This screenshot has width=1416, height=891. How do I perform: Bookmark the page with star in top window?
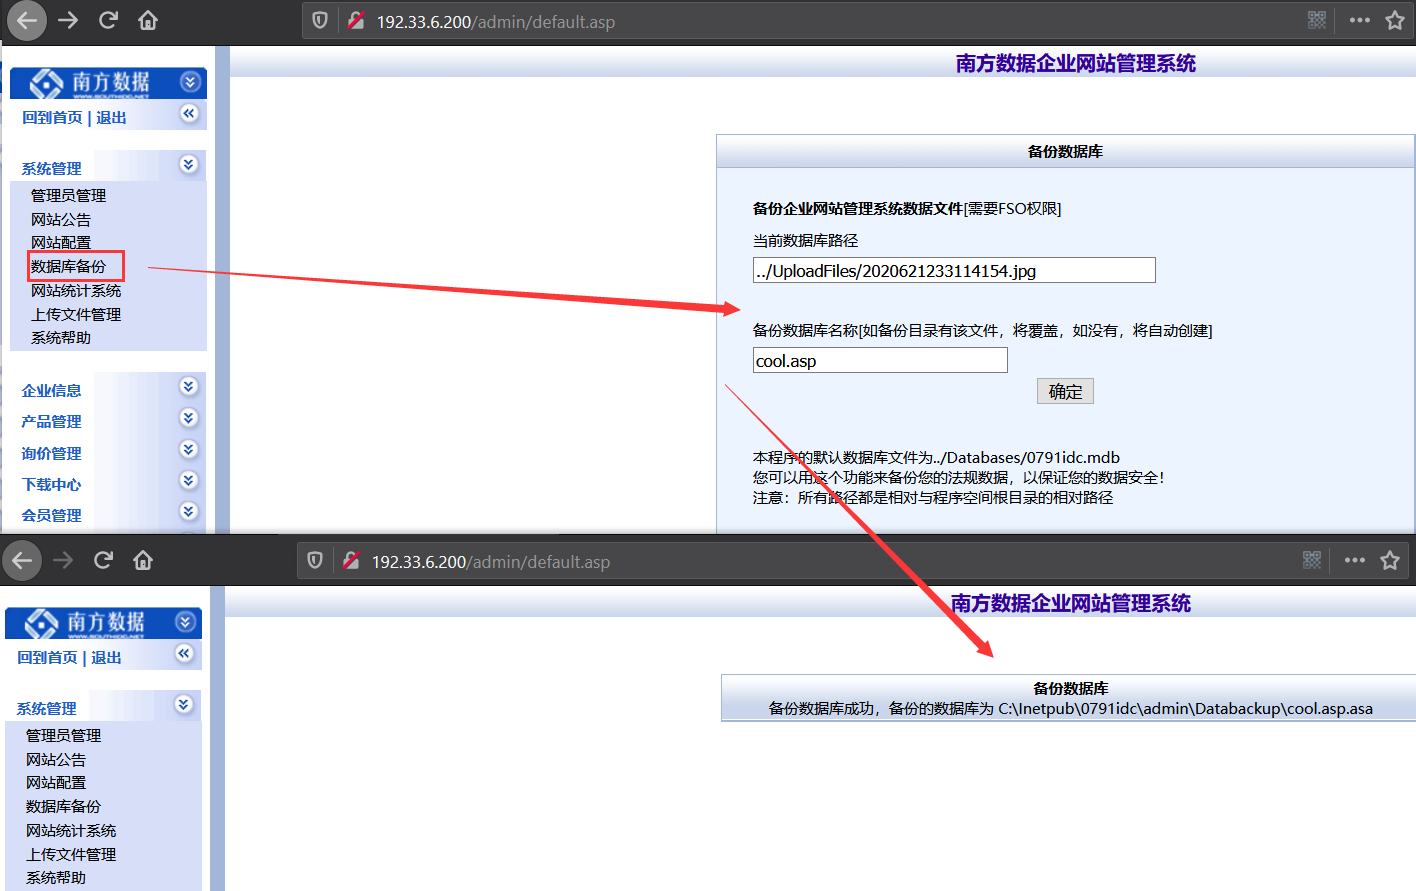[x=1395, y=20]
